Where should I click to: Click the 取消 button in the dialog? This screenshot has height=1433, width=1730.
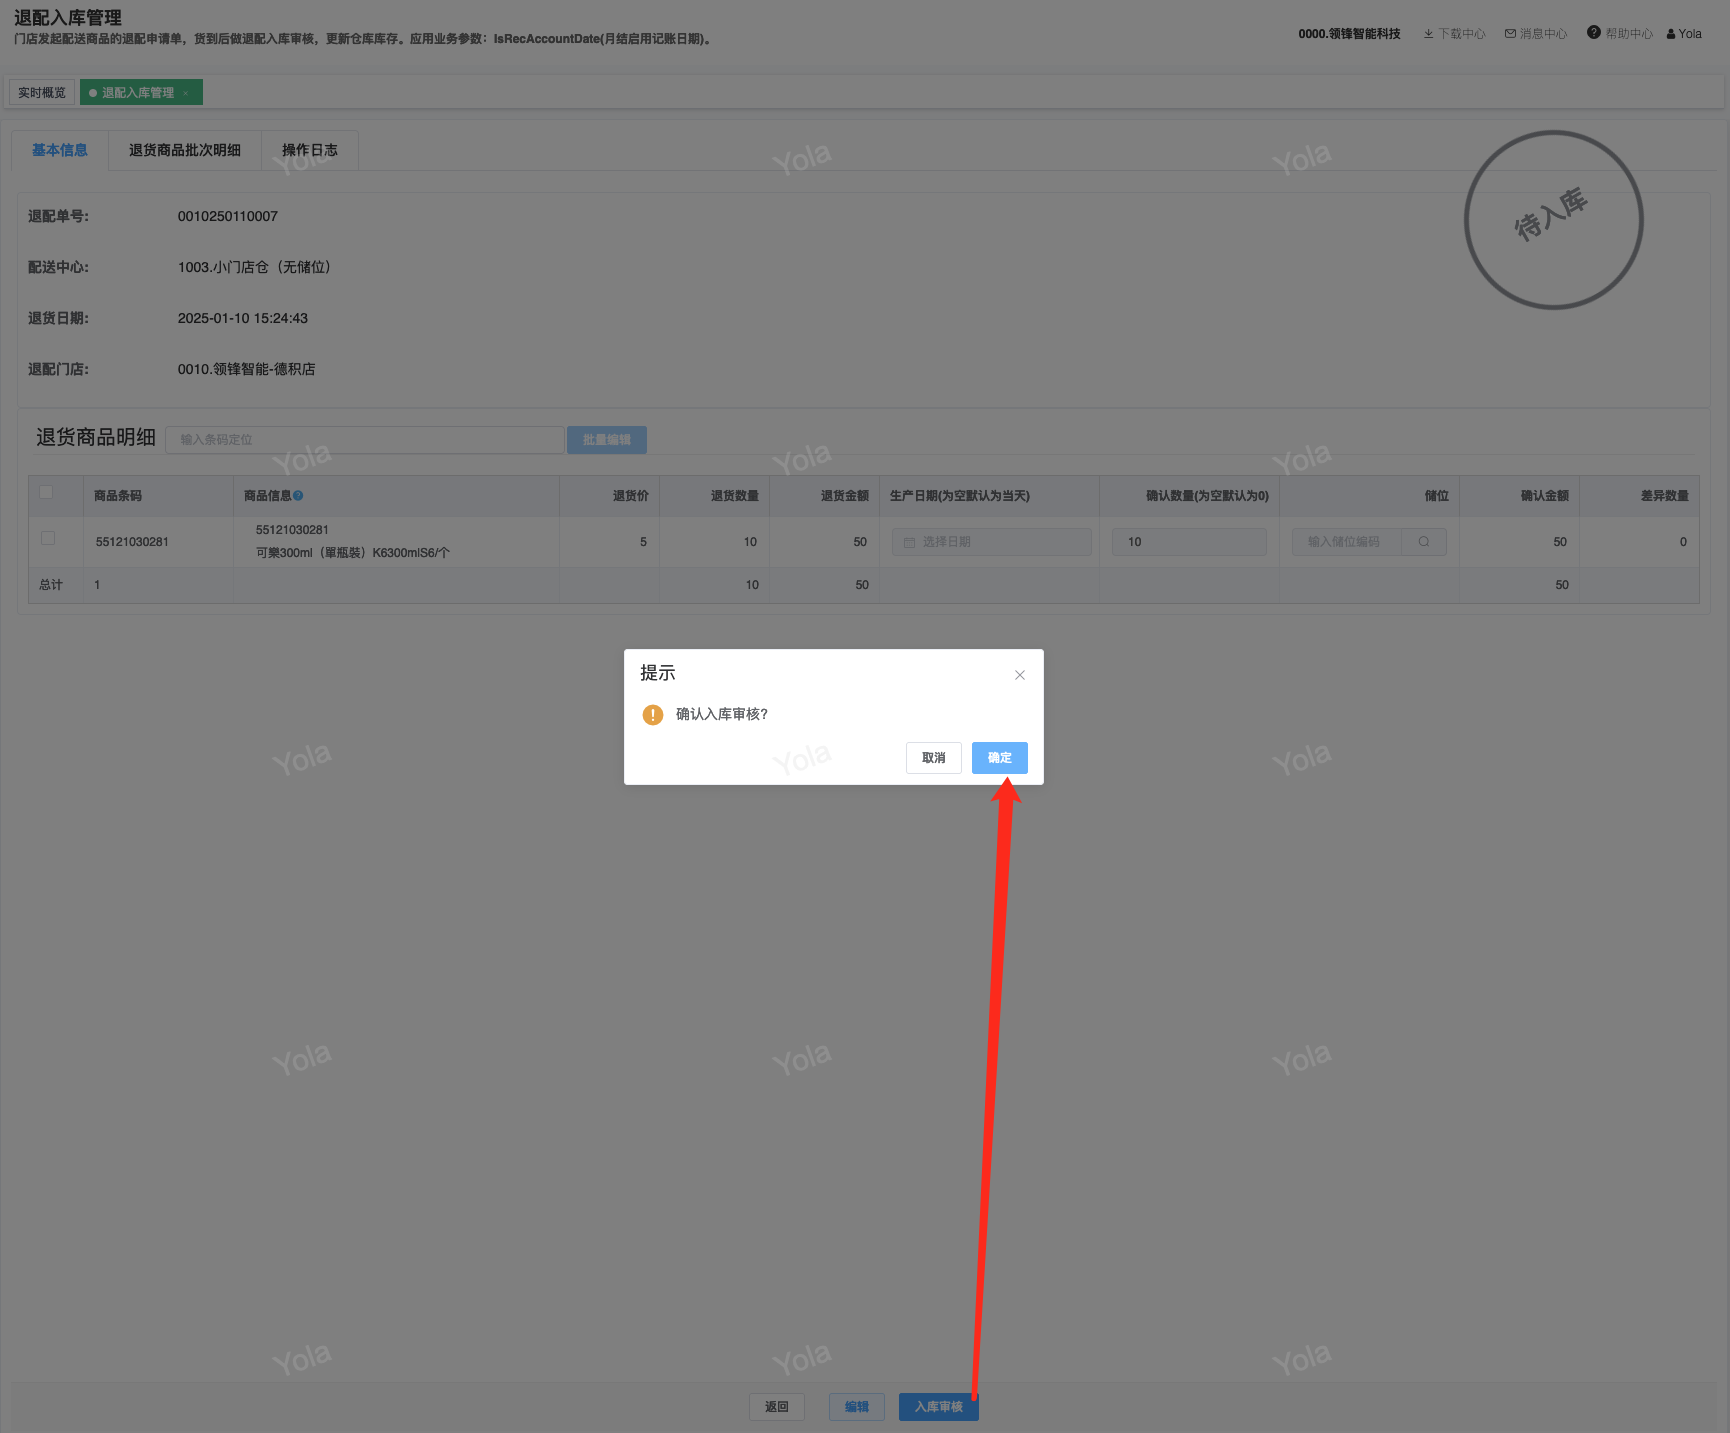(934, 758)
